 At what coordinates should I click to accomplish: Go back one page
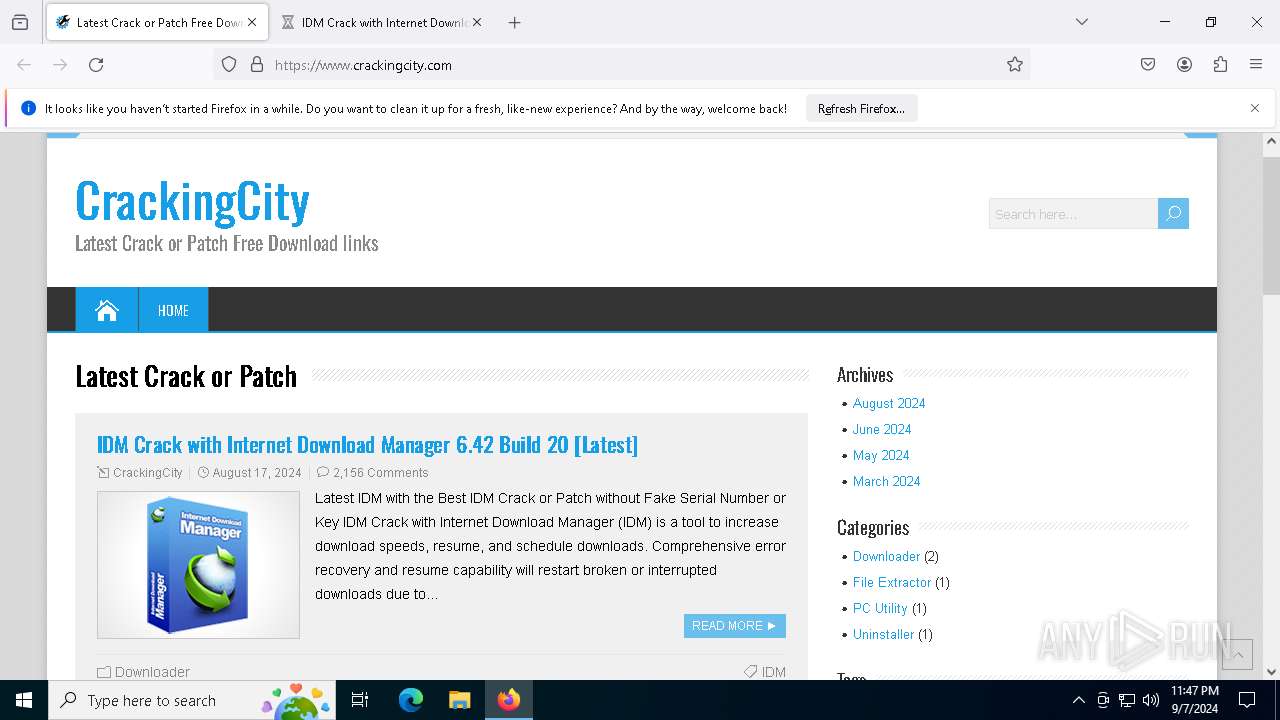(24, 65)
